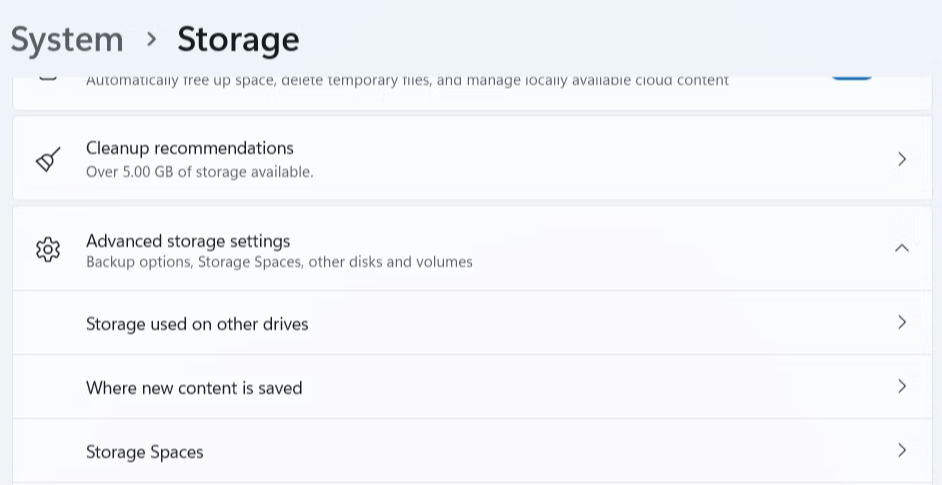Click 'Over 5.00 GB of storage available' text
This screenshot has height=485, width=942.
(200, 172)
